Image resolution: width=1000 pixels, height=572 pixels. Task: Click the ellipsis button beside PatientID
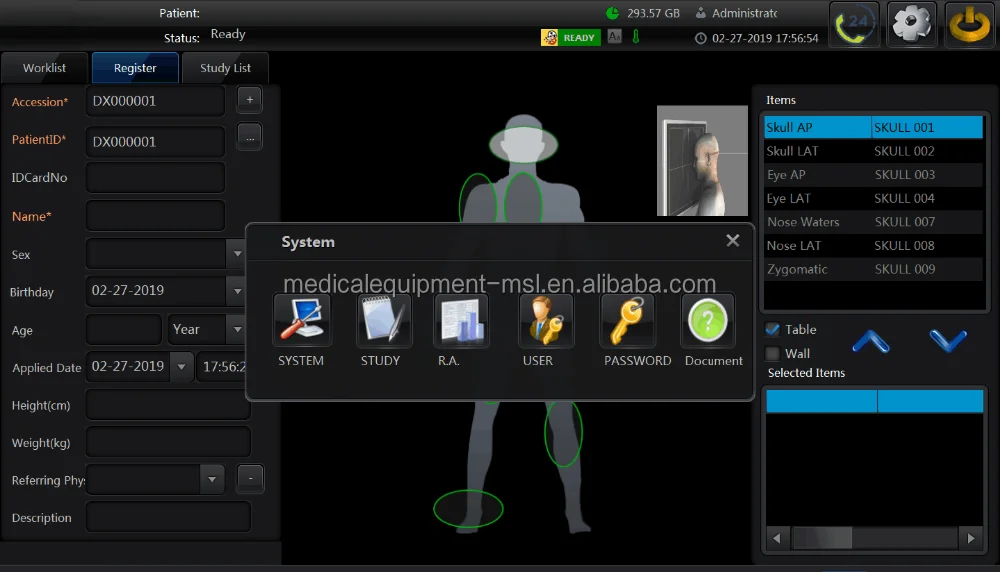point(249,137)
